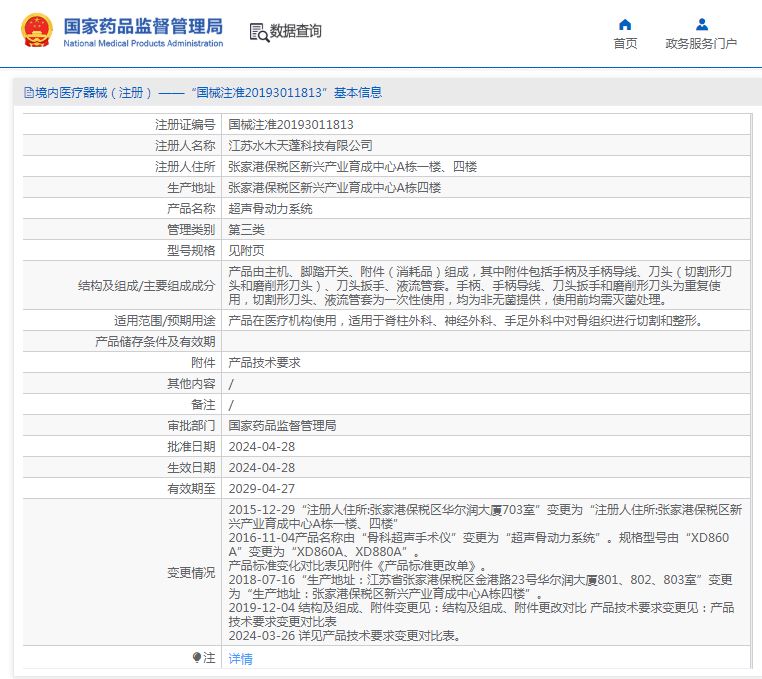The width and height of the screenshot is (762, 679).
Task: Click the 批准日期 row label
Action: [x=191, y=447]
